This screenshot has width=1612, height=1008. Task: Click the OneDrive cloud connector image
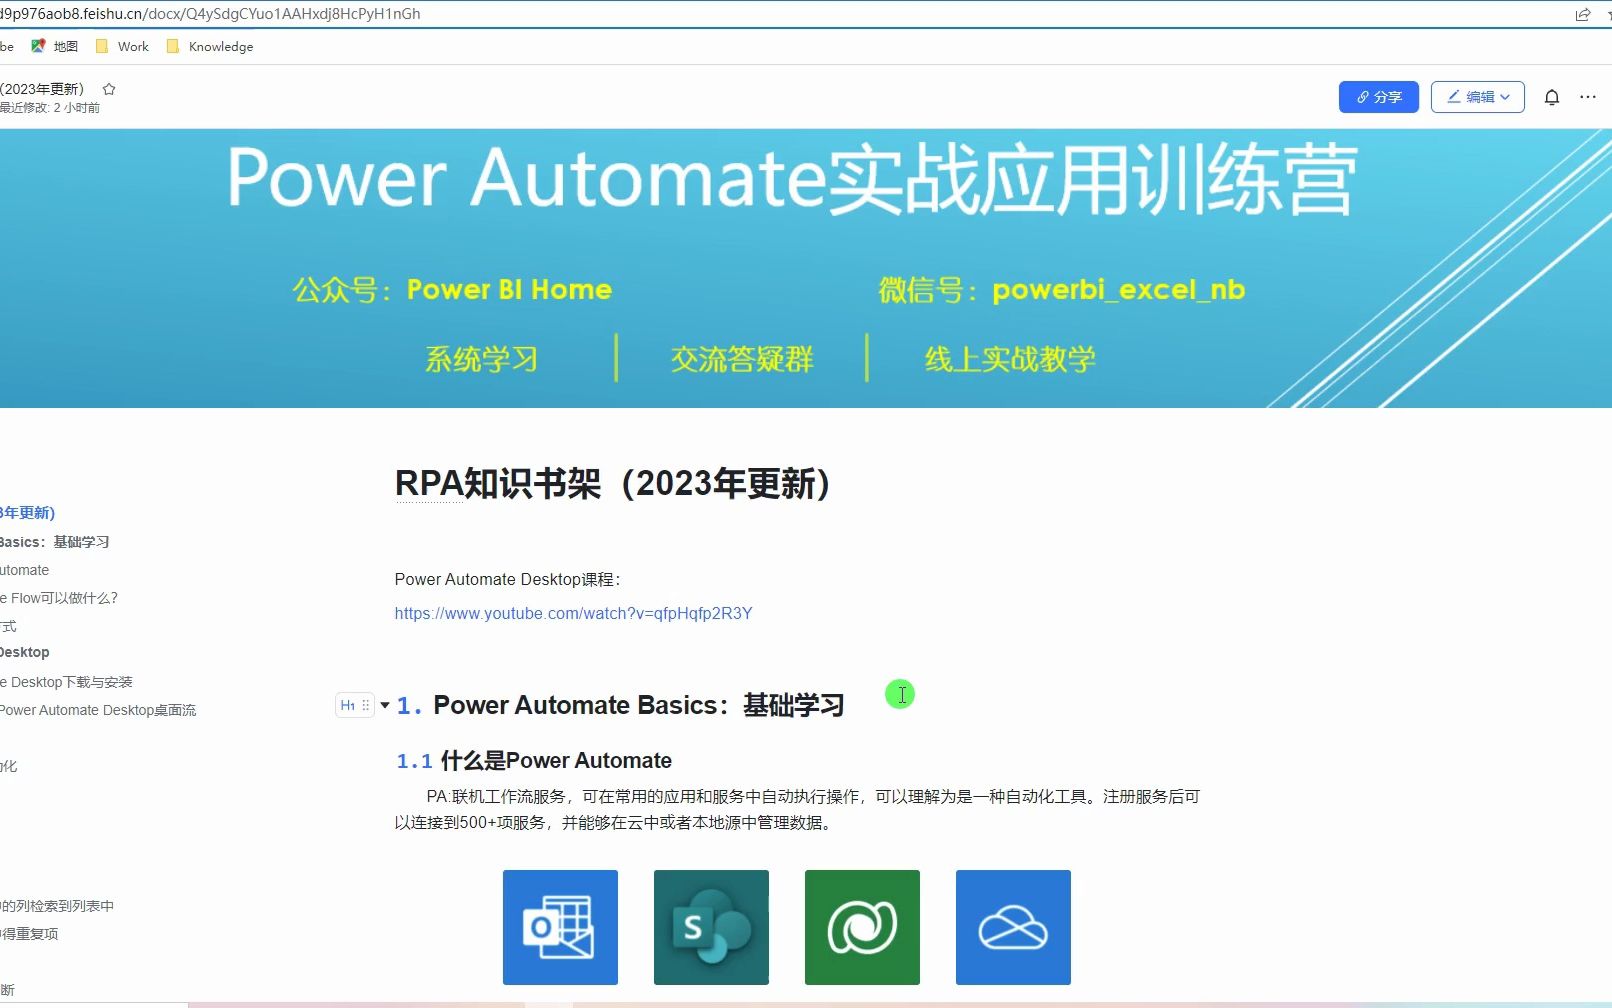point(1013,927)
